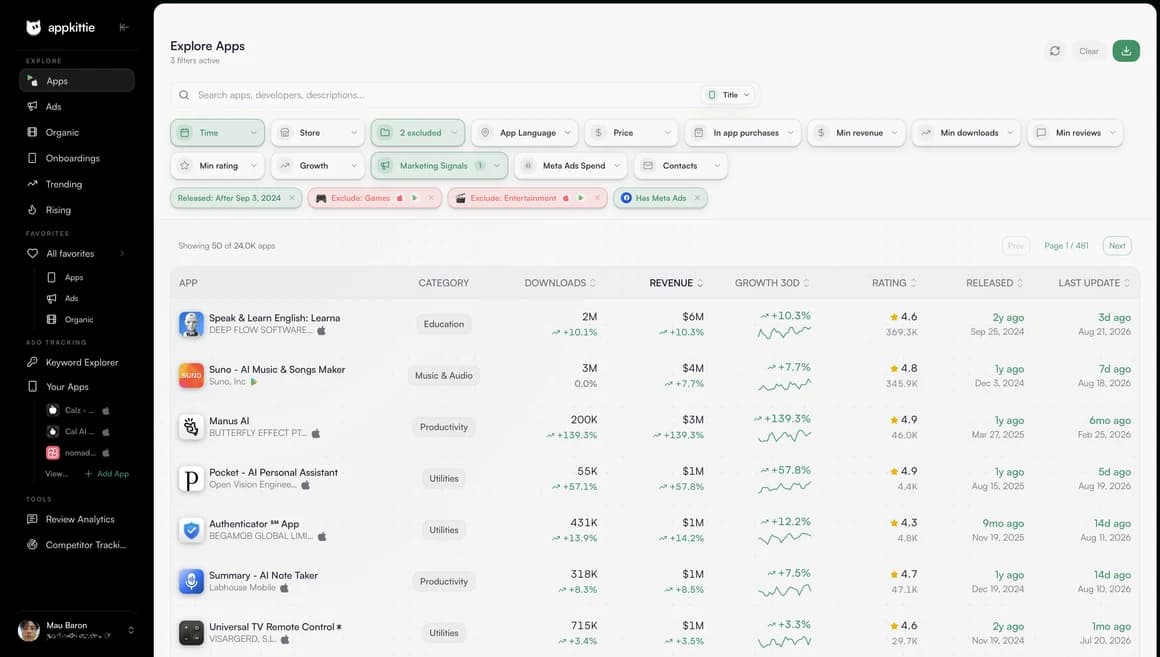
Task: Click Music & Audio category tag
Action: click(x=444, y=376)
